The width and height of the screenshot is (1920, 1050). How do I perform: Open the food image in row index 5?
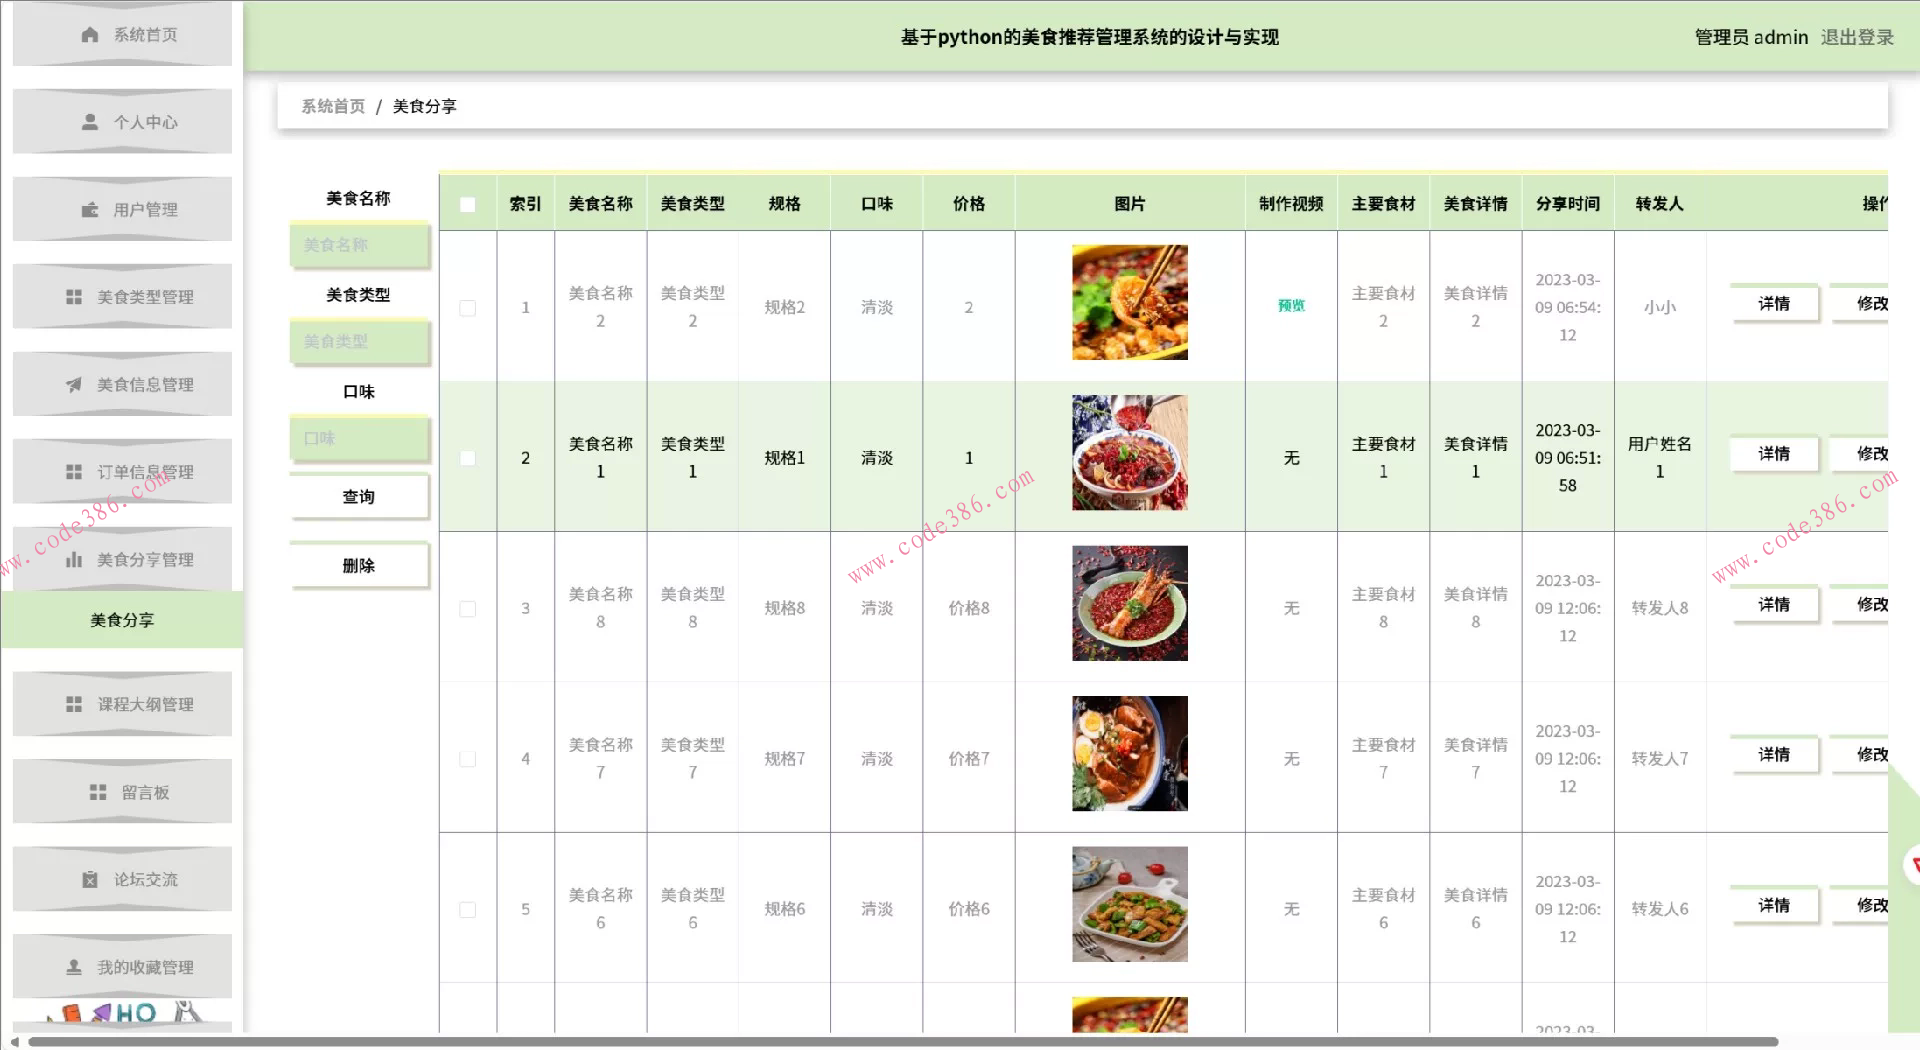click(x=1130, y=904)
